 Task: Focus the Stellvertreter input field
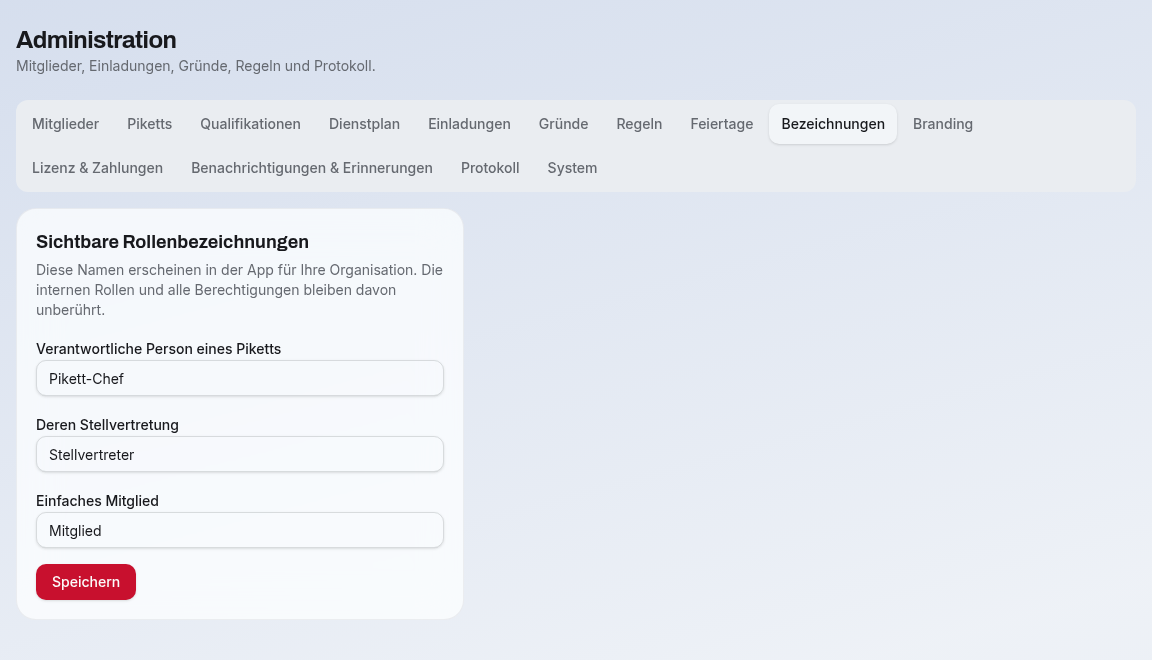click(240, 454)
